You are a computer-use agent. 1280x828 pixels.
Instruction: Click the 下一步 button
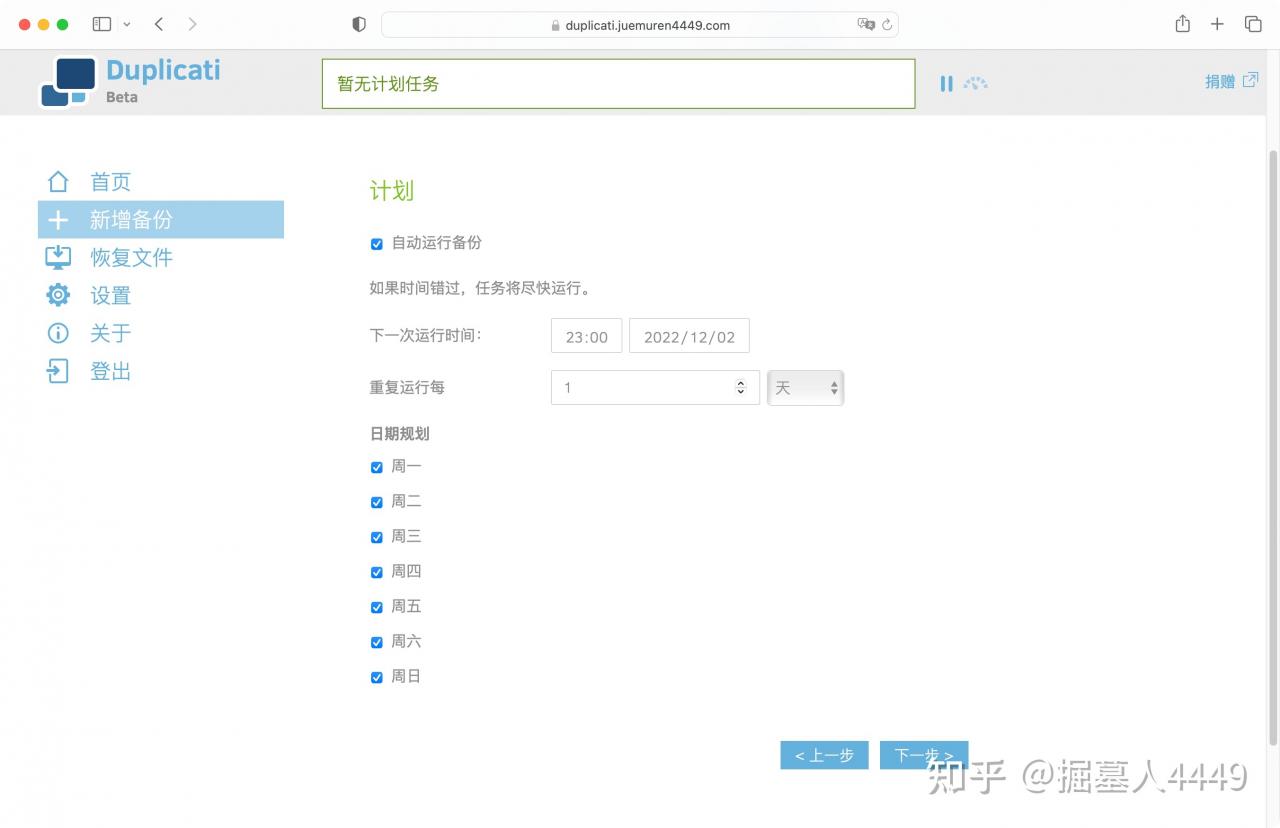coord(924,755)
